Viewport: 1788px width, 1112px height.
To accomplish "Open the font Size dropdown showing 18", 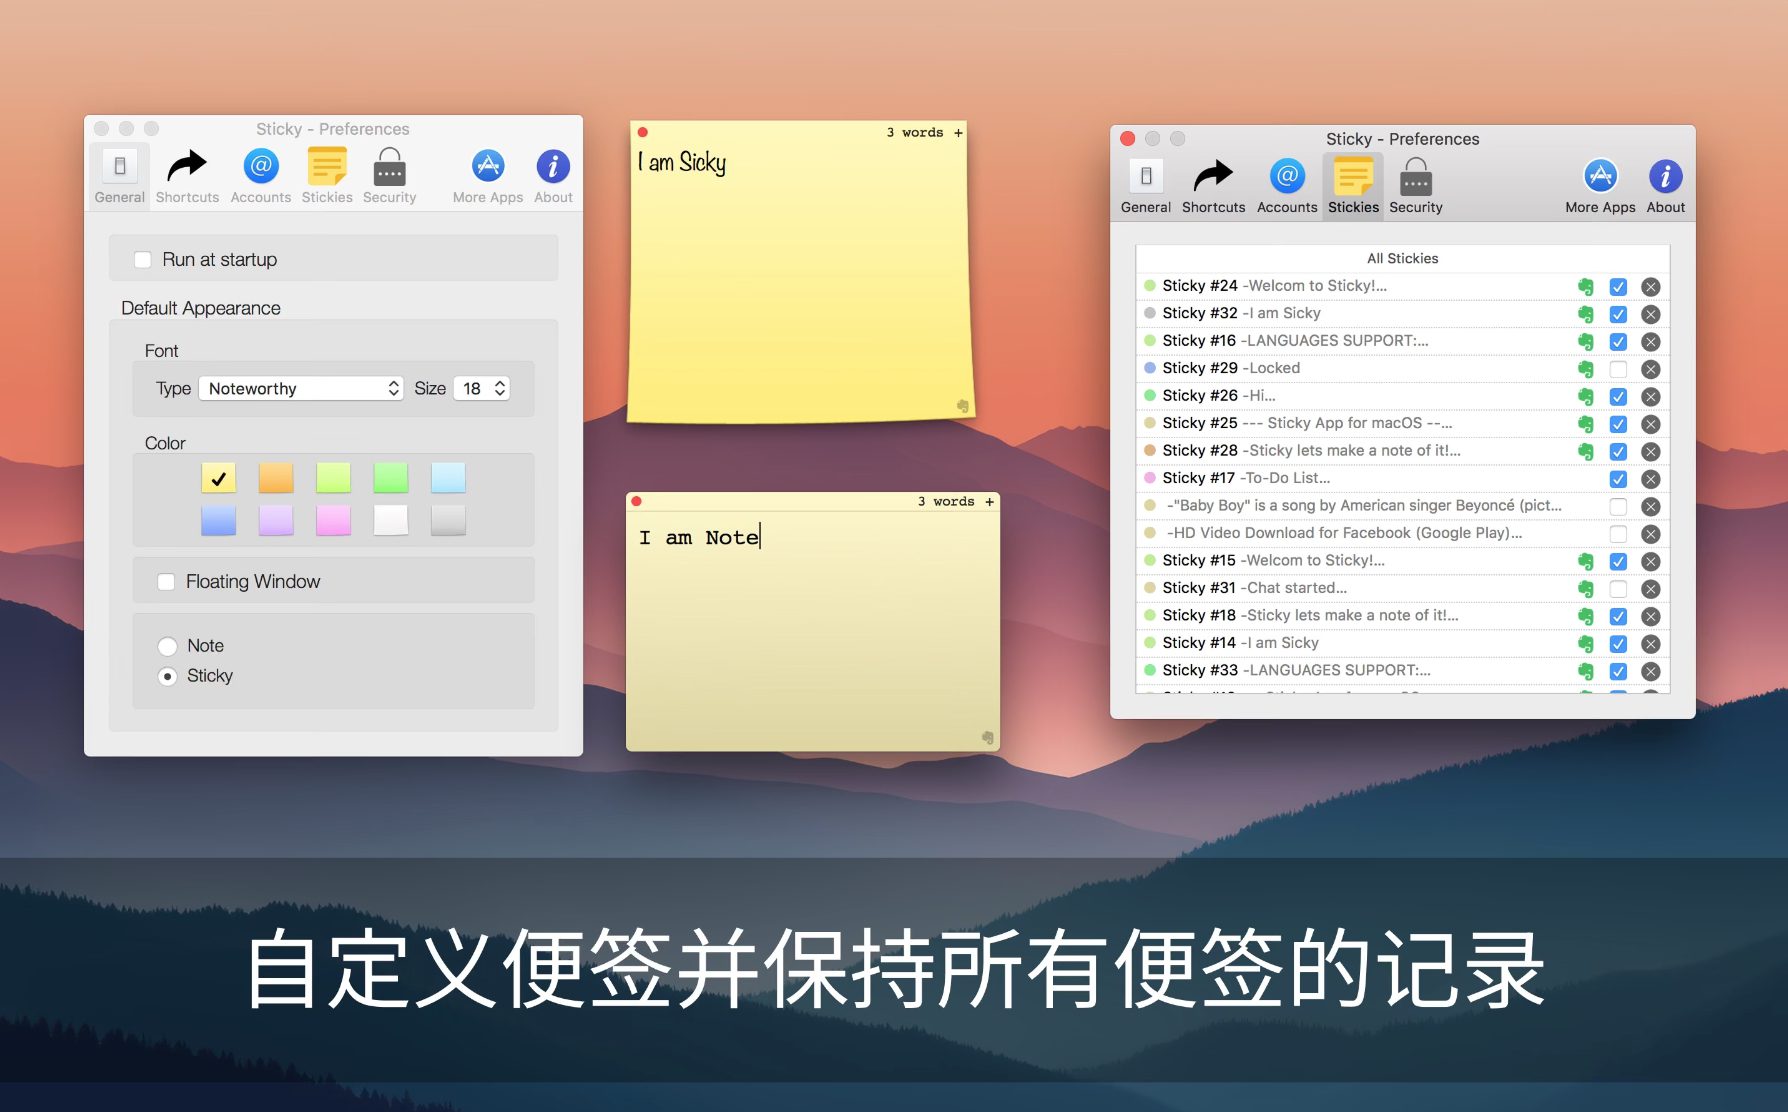I will click(x=482, y=389).
